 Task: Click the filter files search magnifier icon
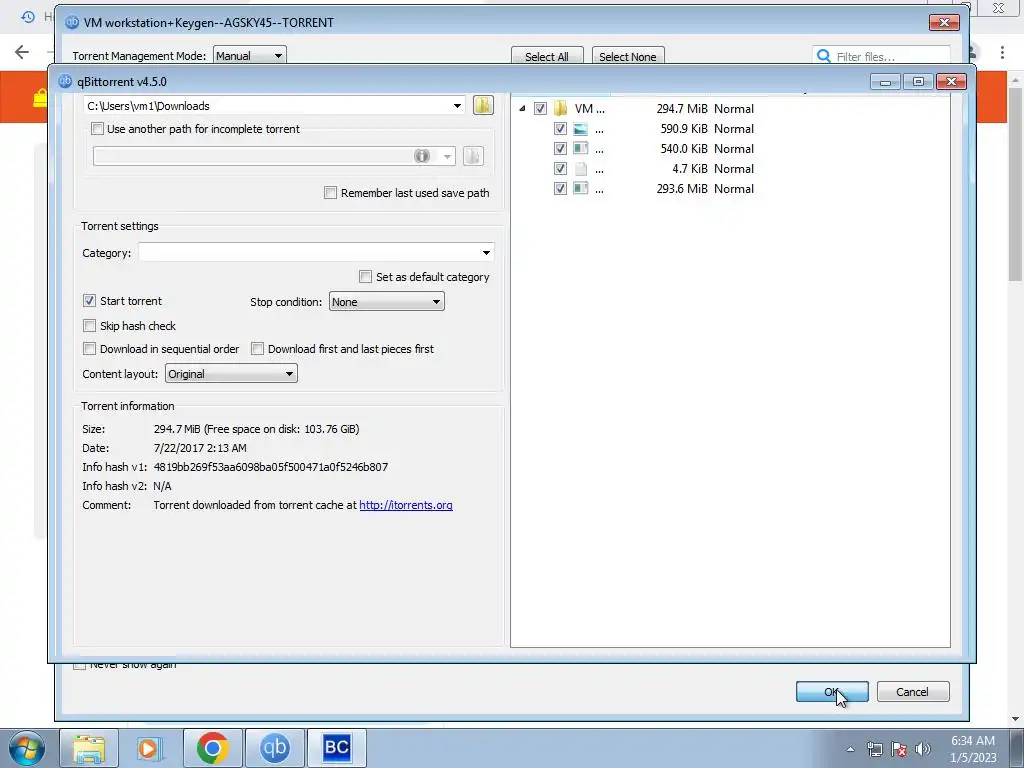pos(824,56)
